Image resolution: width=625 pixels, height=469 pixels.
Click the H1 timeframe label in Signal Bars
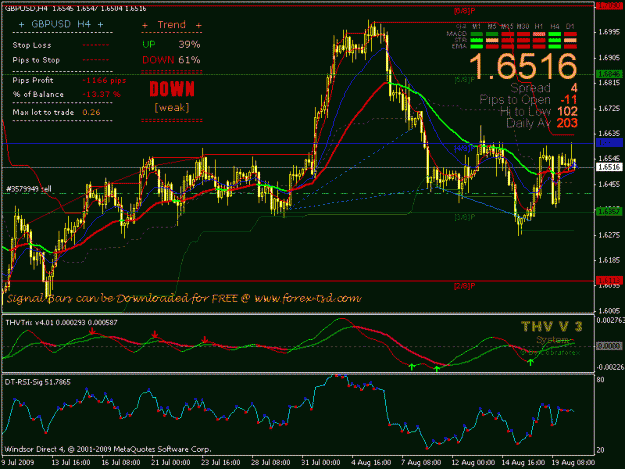[x=539, y=27]
